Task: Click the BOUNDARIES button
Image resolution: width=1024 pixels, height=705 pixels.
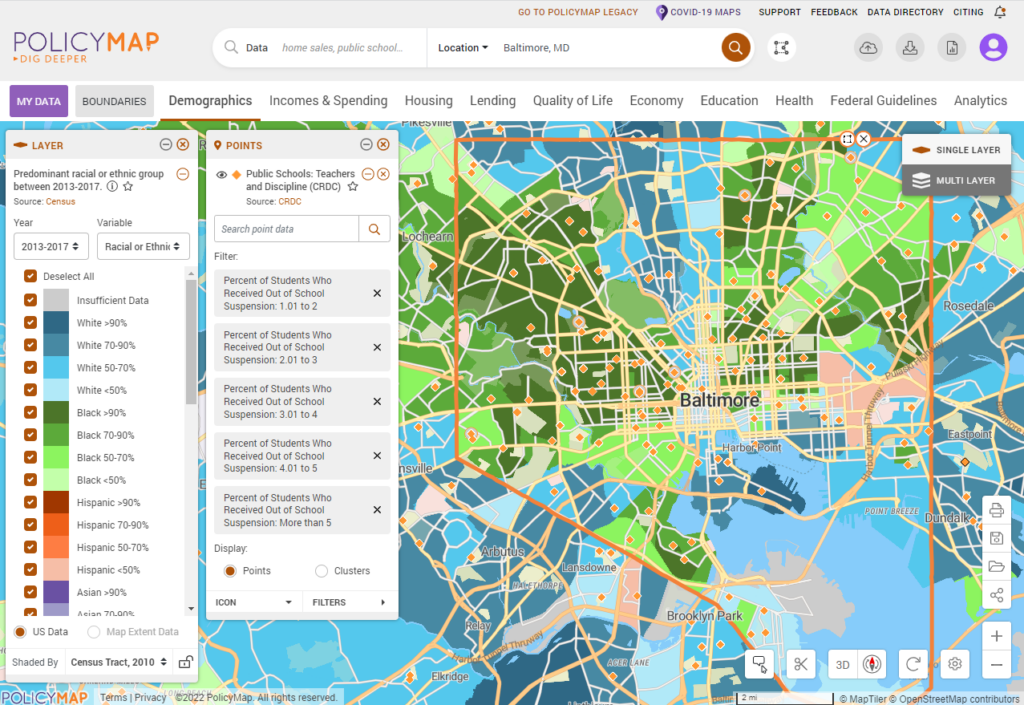Action: tap(114, 101)
